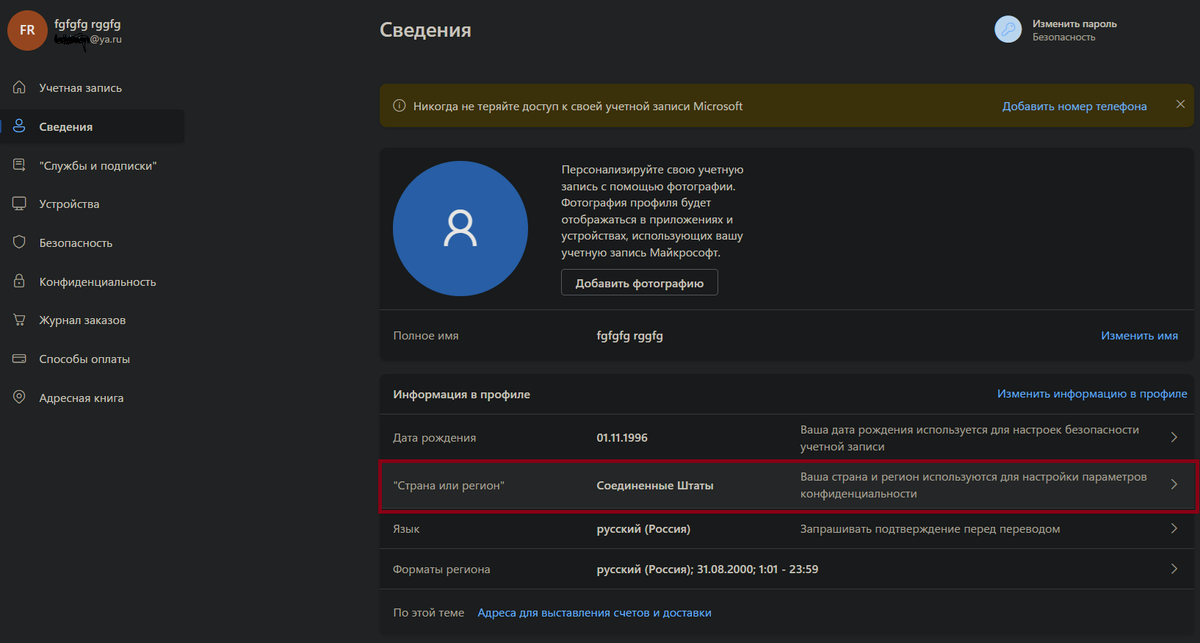Click the key icon next to Изменить пароль
Screen dimensions: 1200x643
[x=1008, y=29]
